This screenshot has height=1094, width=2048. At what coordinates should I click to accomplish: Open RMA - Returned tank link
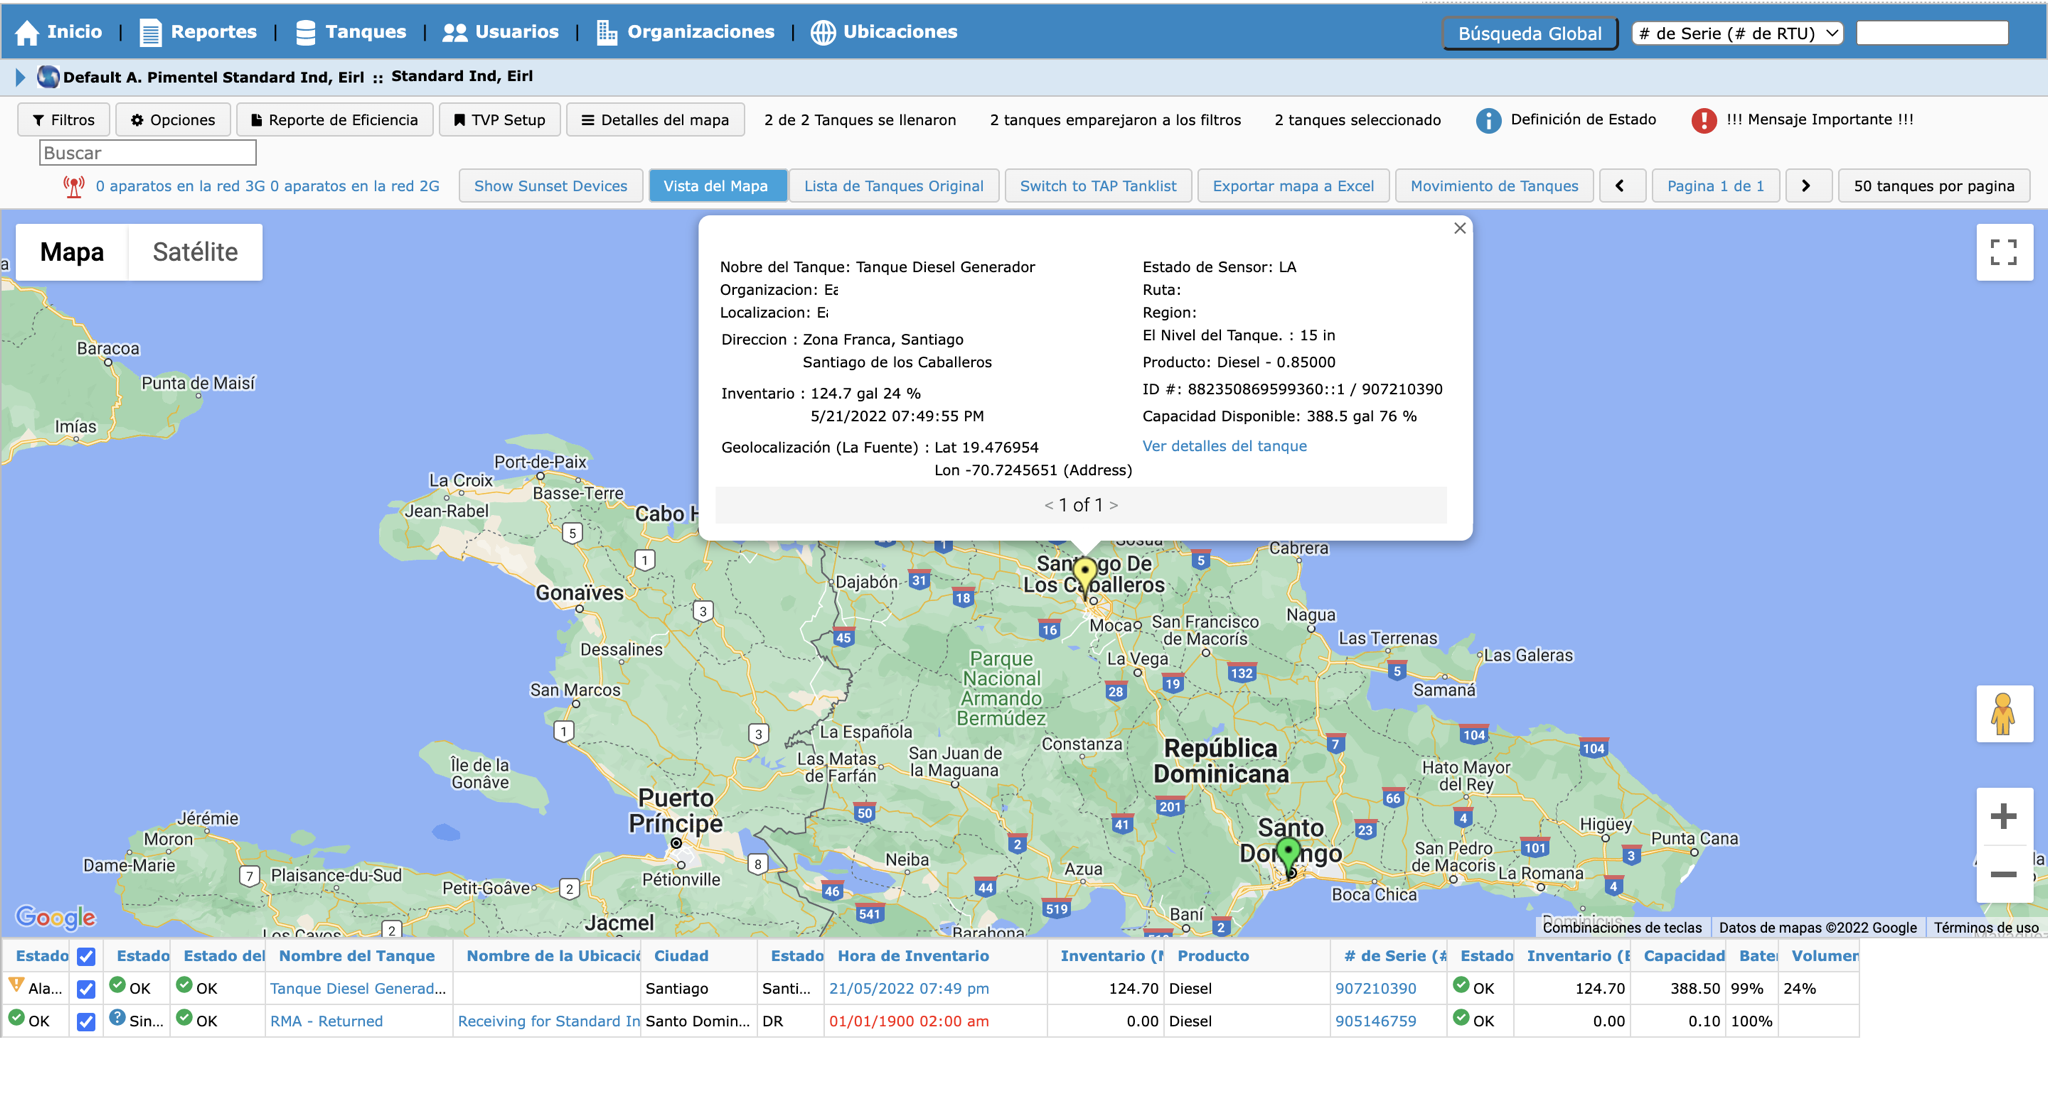click(327, 1022)
